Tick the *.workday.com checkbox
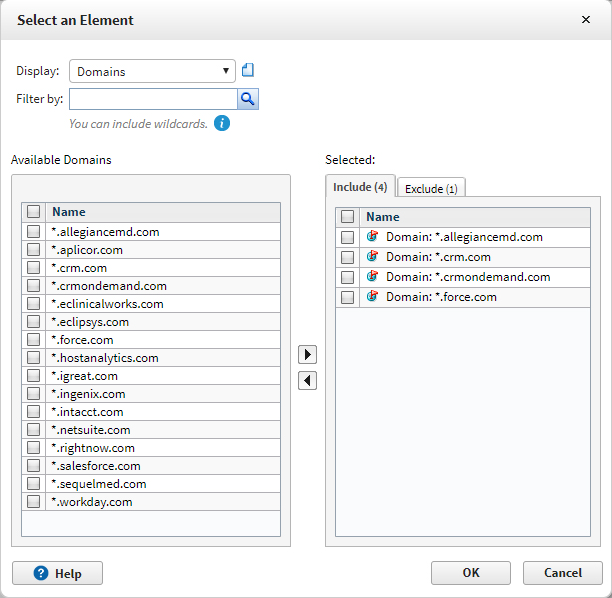This screenshot has width=612, height=598. [x=34, y=501]
